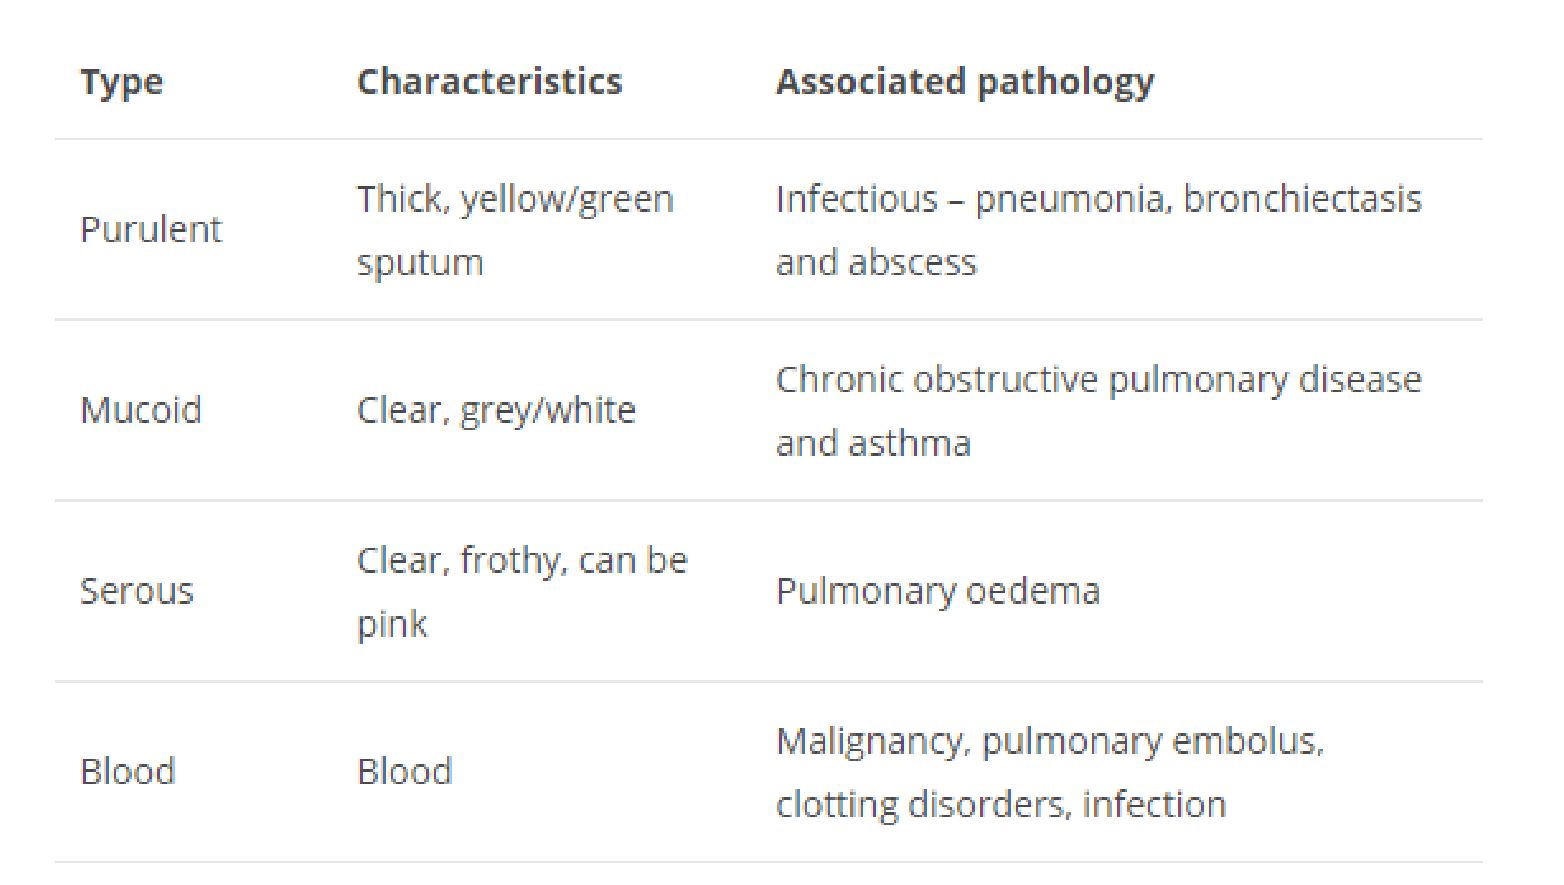The height and width of the screenshot is (885, 1564).
Task: Select the 'Pulmonary oedema' cell
Action: pyautogui.click(x=937, y=592)
